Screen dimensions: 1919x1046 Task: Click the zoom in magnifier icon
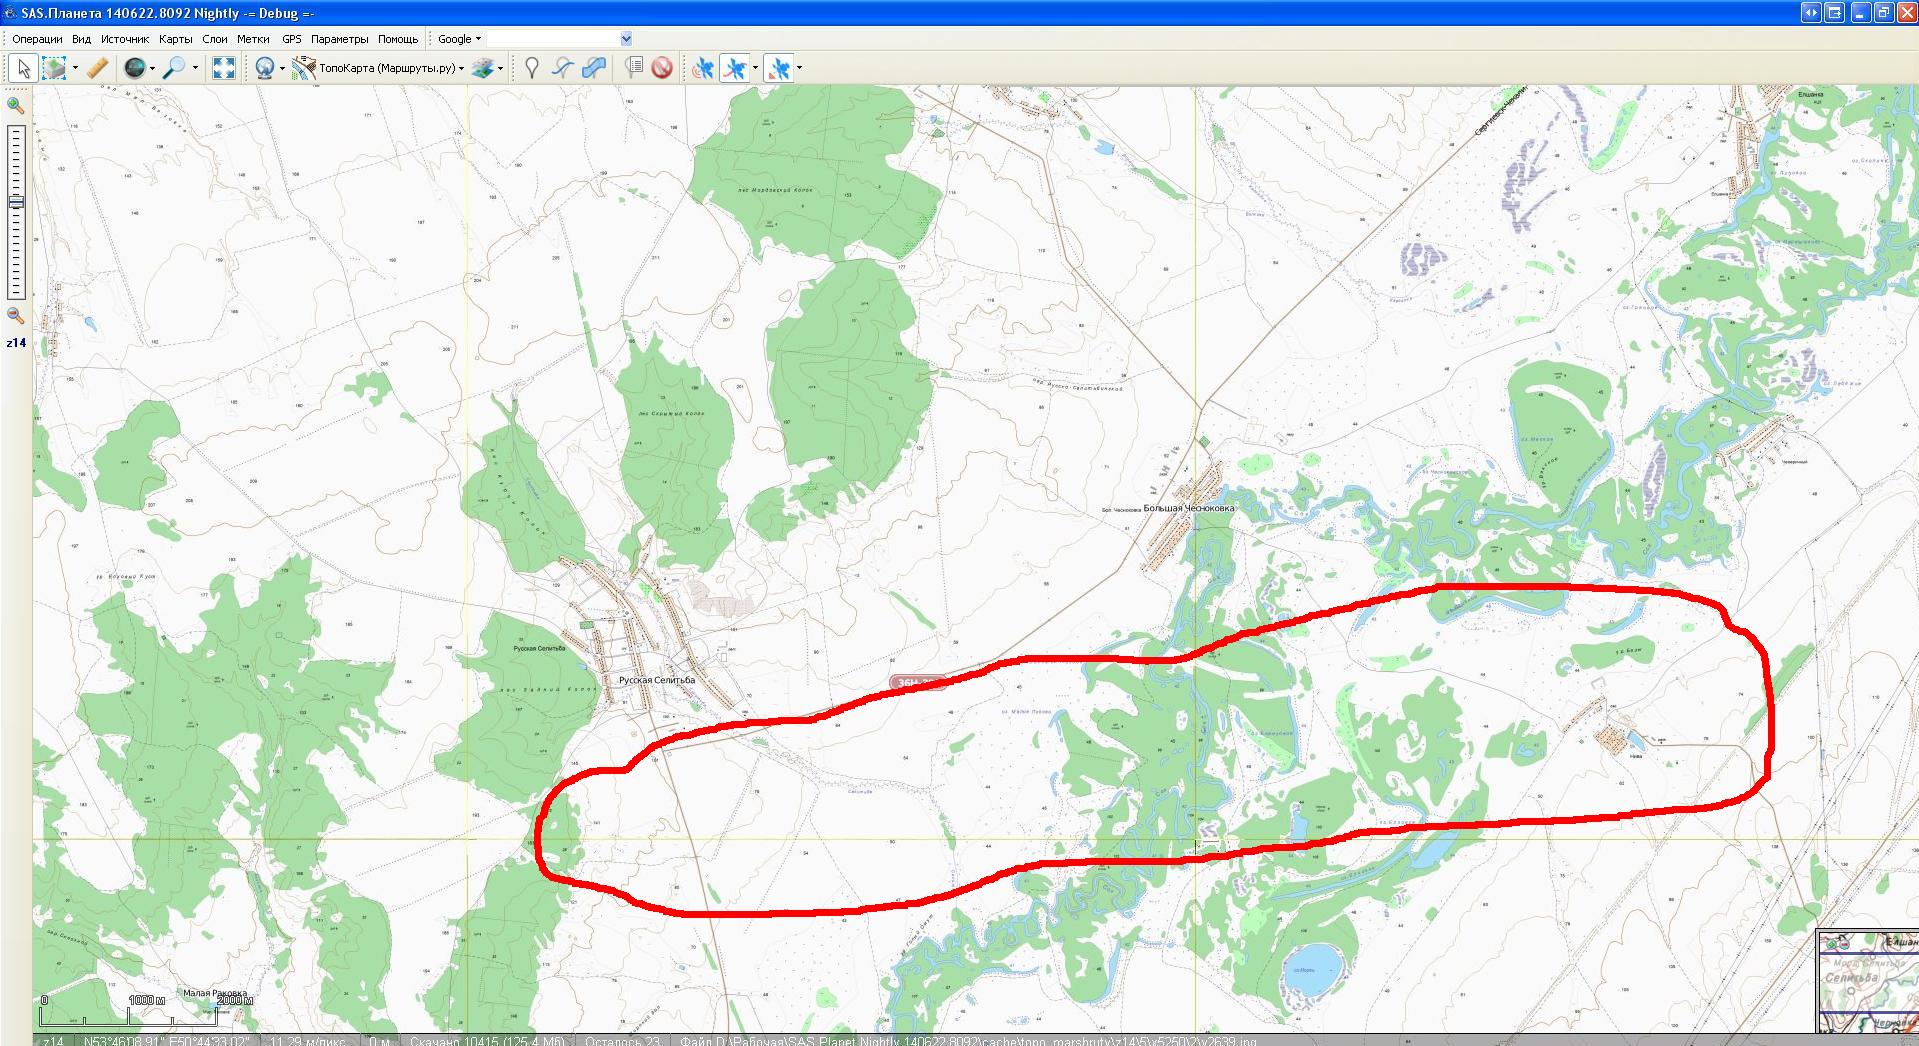pyautogui.click(x=15, y=105)
